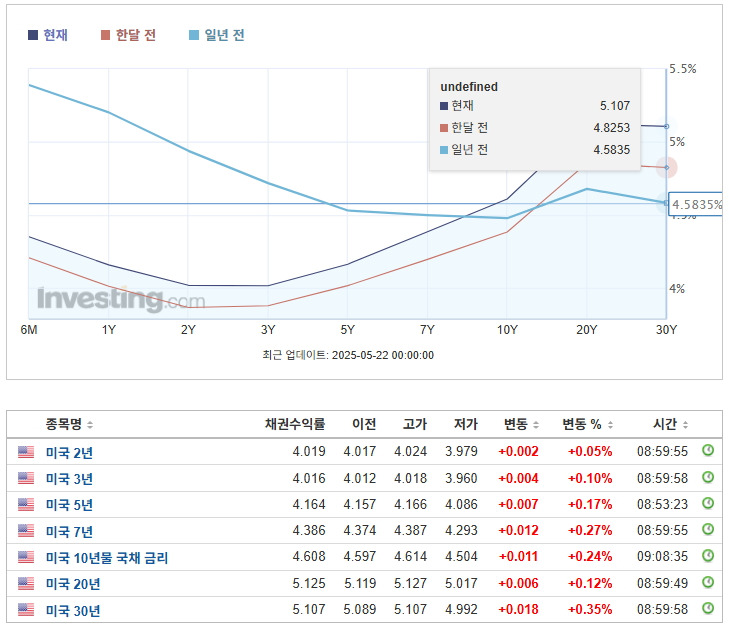
Task: Click the 6M axis label on chart
Action: click(29, 330)
